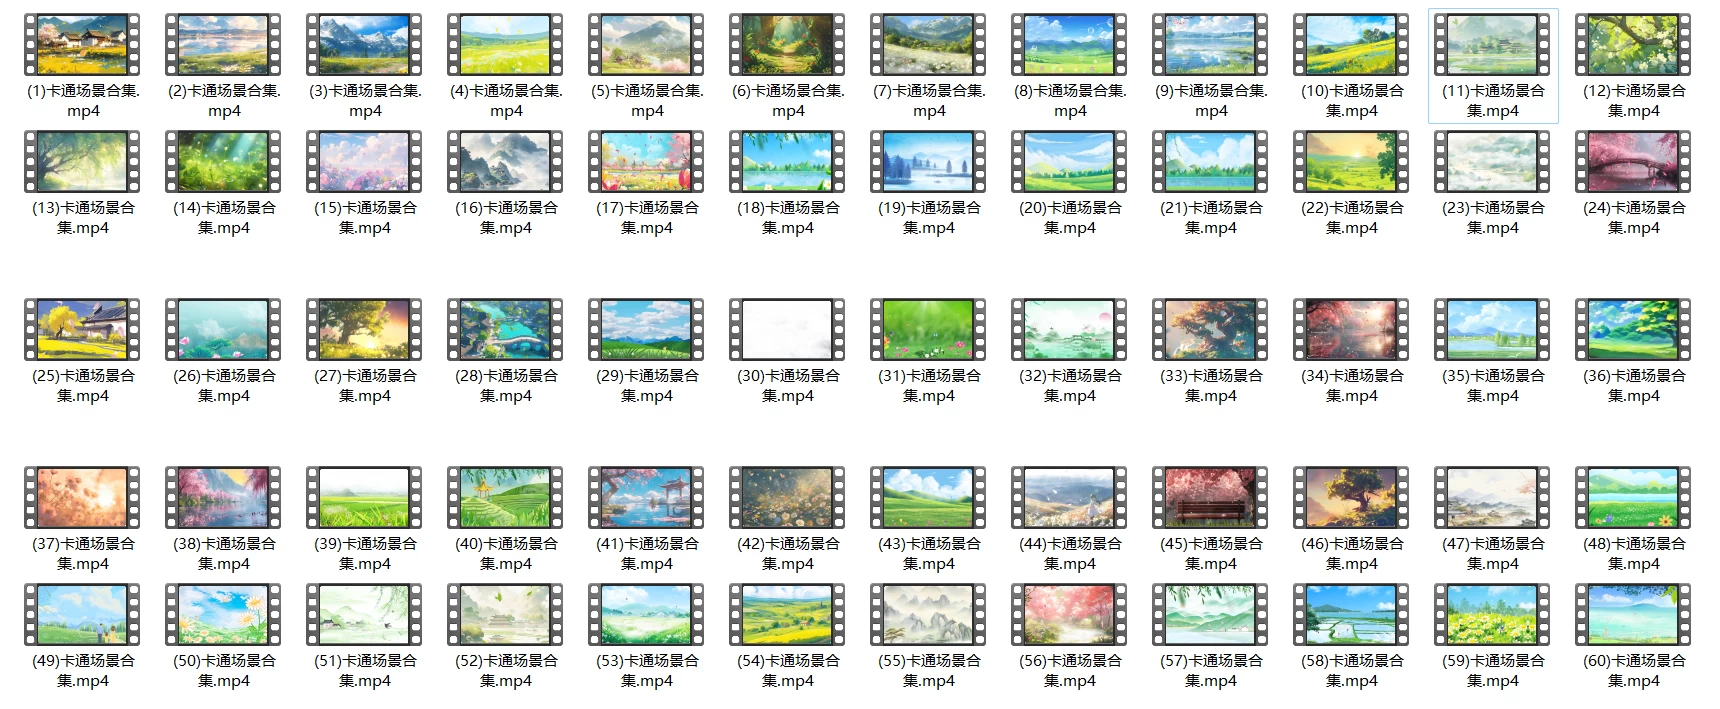The width and height of the screenshot is (1720, 709).
Task: Click the (33)卡通场景合集.mp4 video icon
Action: (1211, 329)
